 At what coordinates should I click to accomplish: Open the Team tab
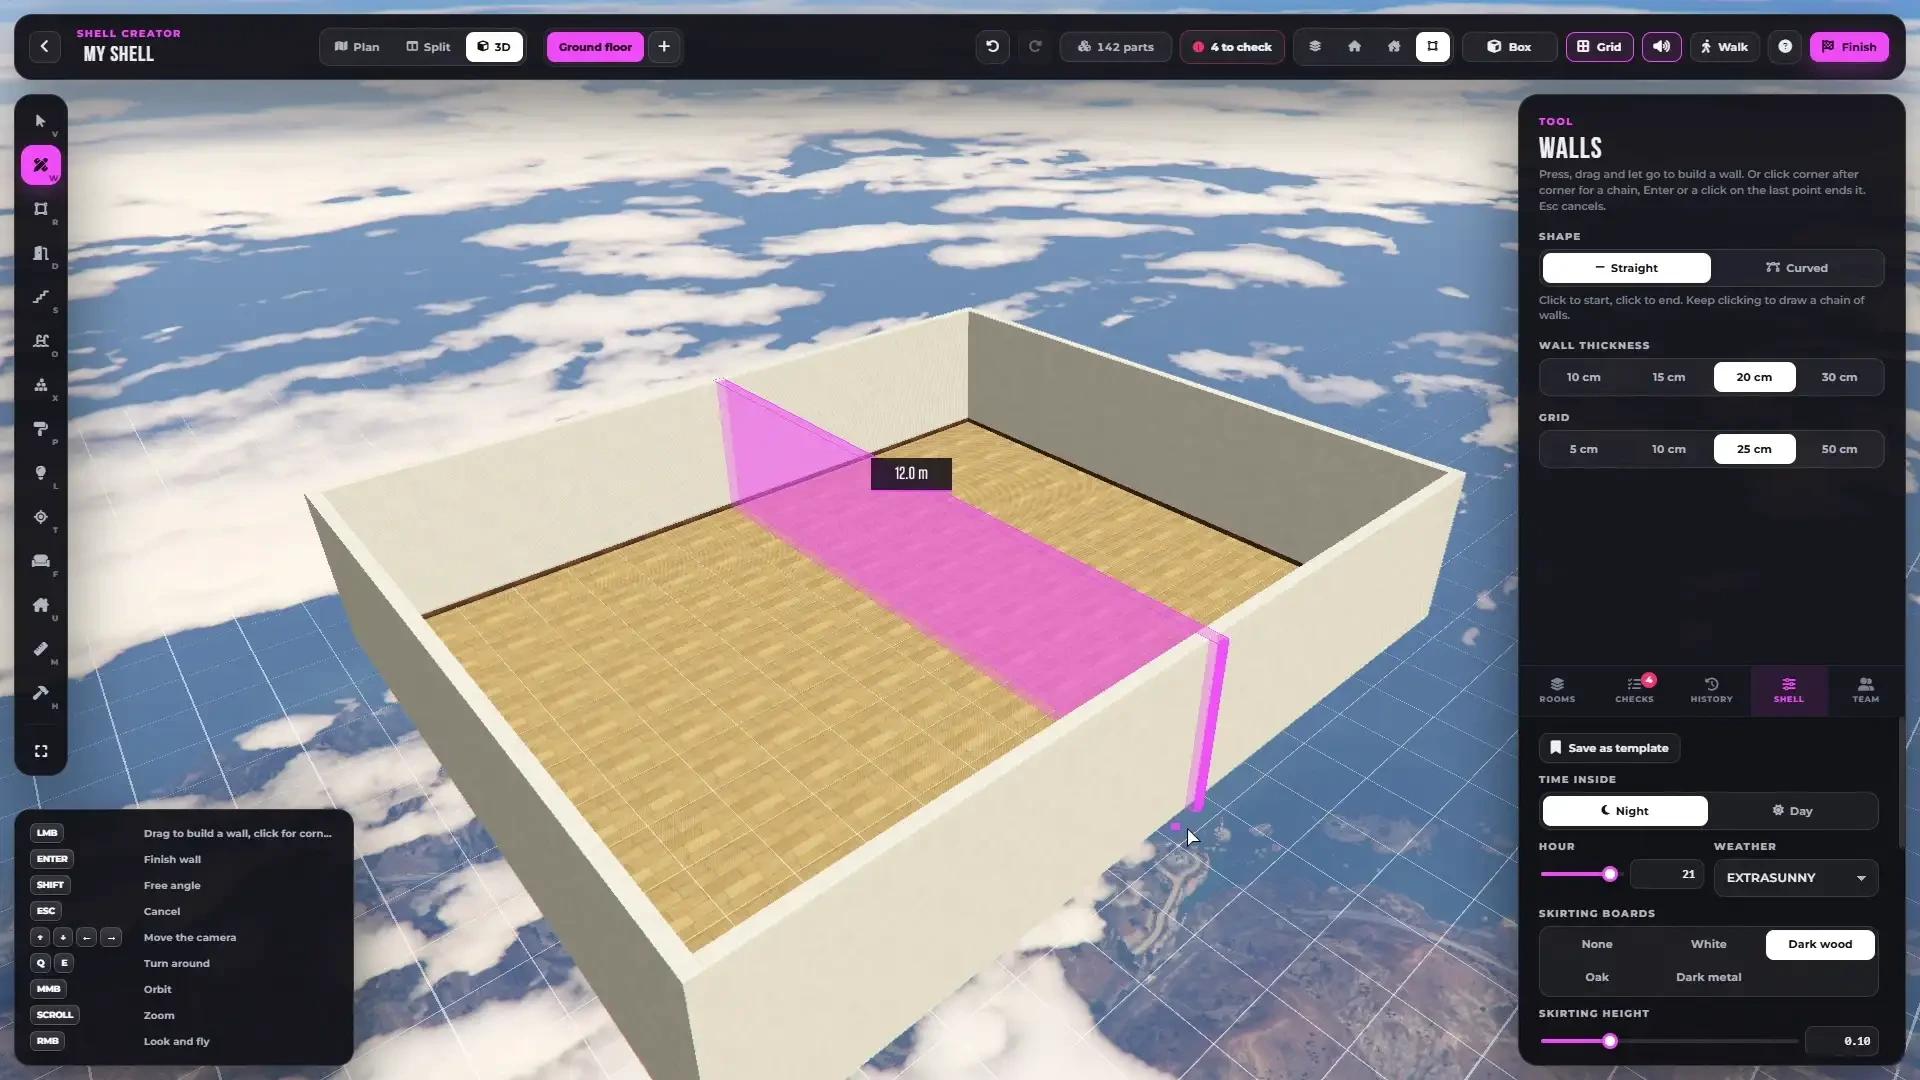[1865, 690]
